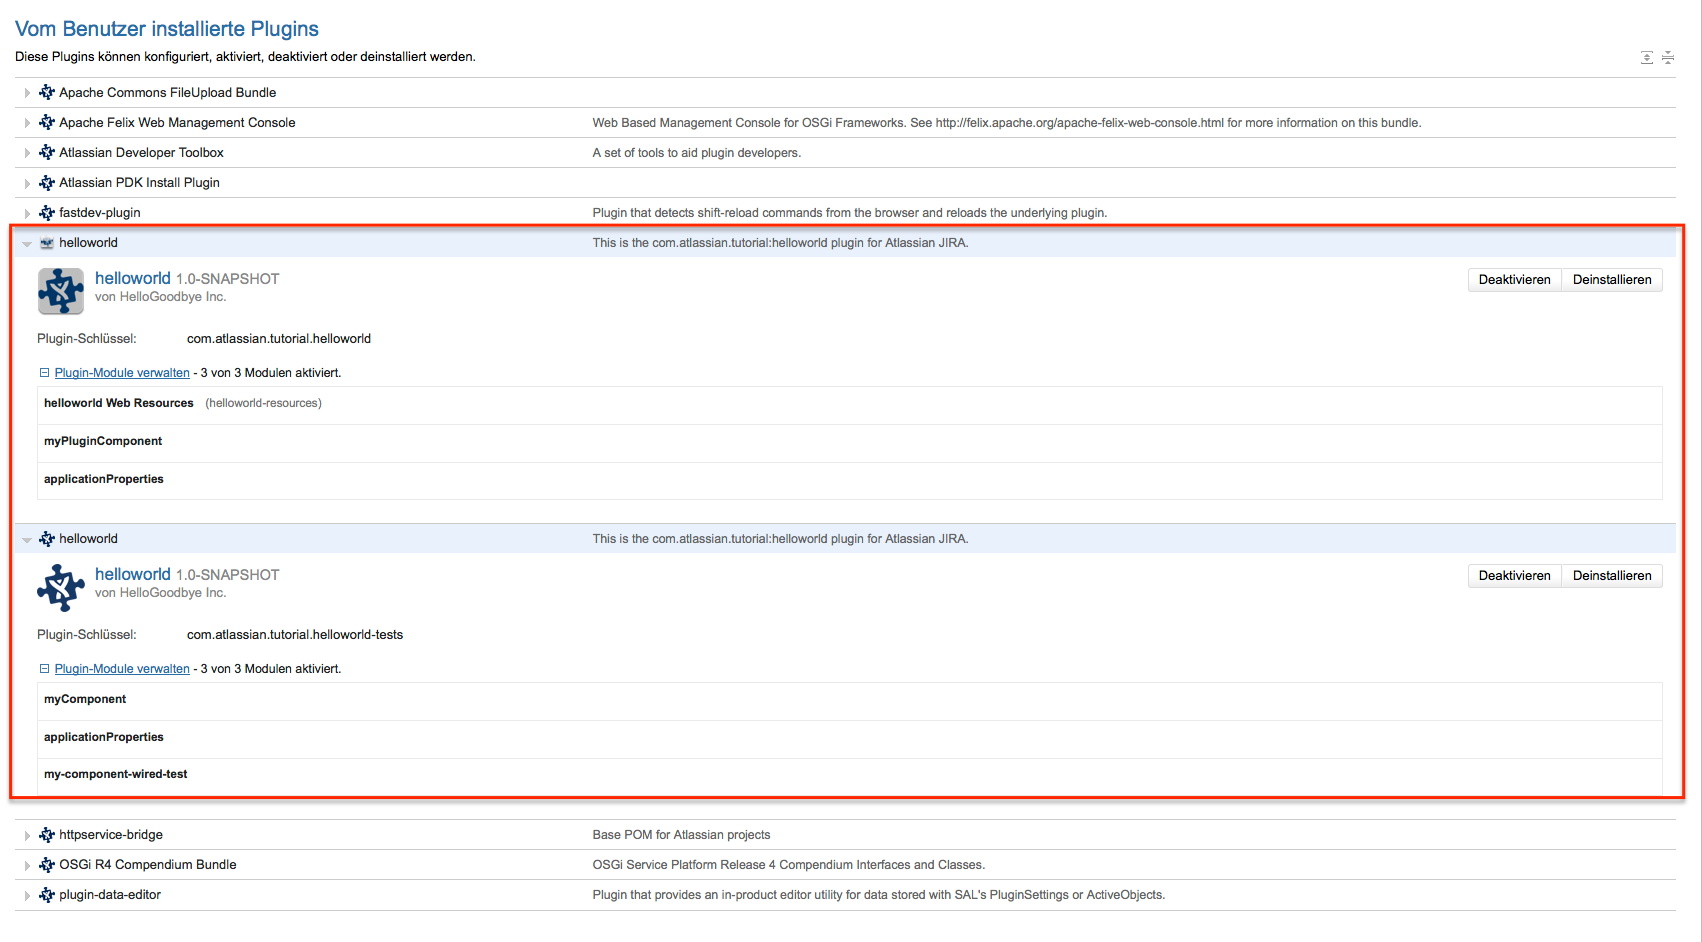The width and height of the screenshot is (1702, 942).
Task: Click the 'Vom Benutzer installierte Plugins' heading
Action: point(167,29)
